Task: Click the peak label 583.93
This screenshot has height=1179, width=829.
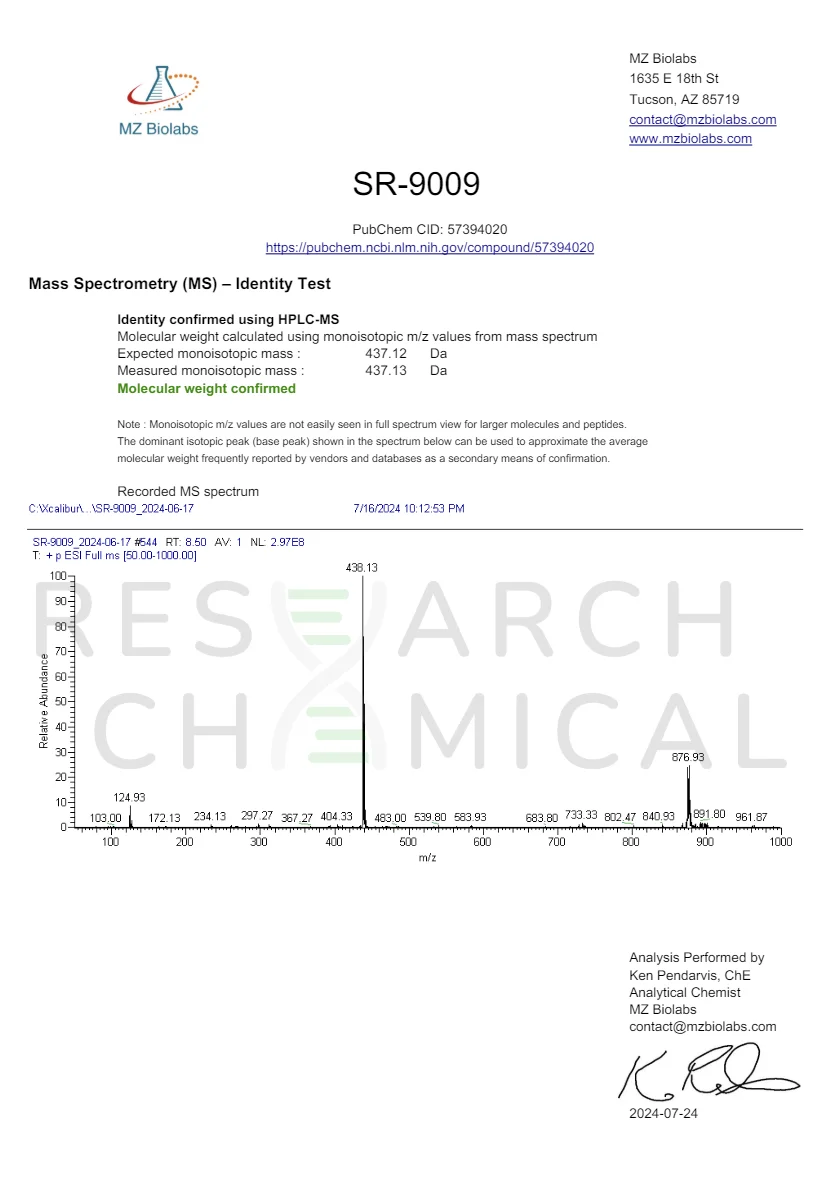Action: 470,817
